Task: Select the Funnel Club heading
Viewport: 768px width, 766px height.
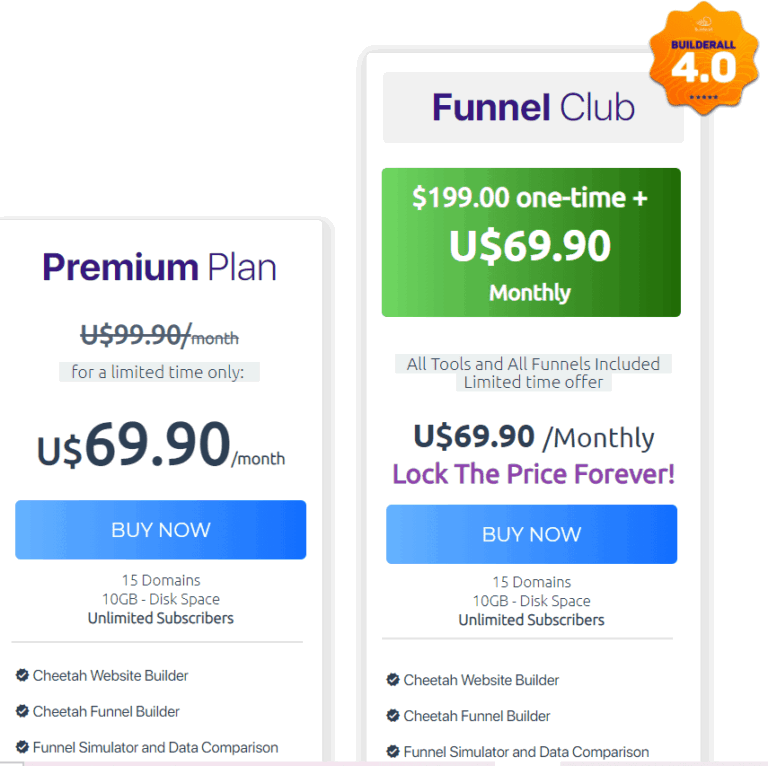Action: tap(533, 107)
